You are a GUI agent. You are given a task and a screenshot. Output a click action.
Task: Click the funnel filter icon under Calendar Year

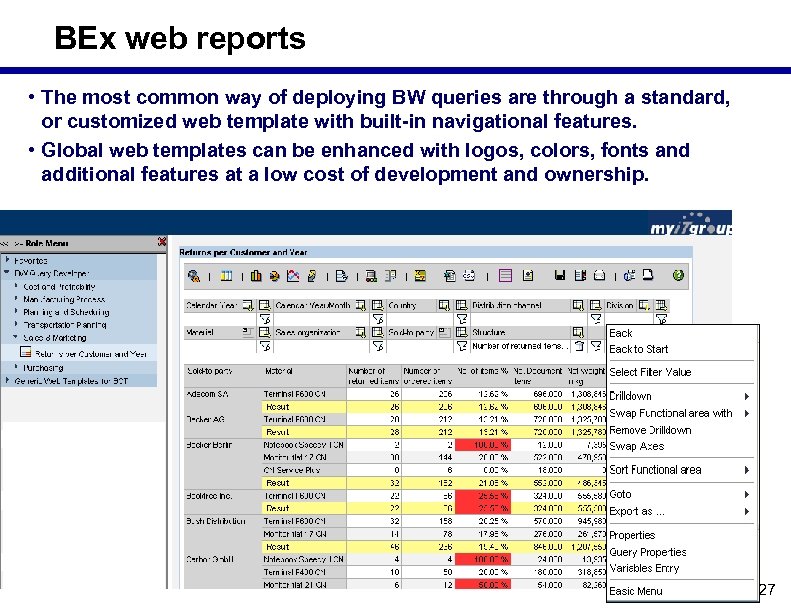click(265, 319)
